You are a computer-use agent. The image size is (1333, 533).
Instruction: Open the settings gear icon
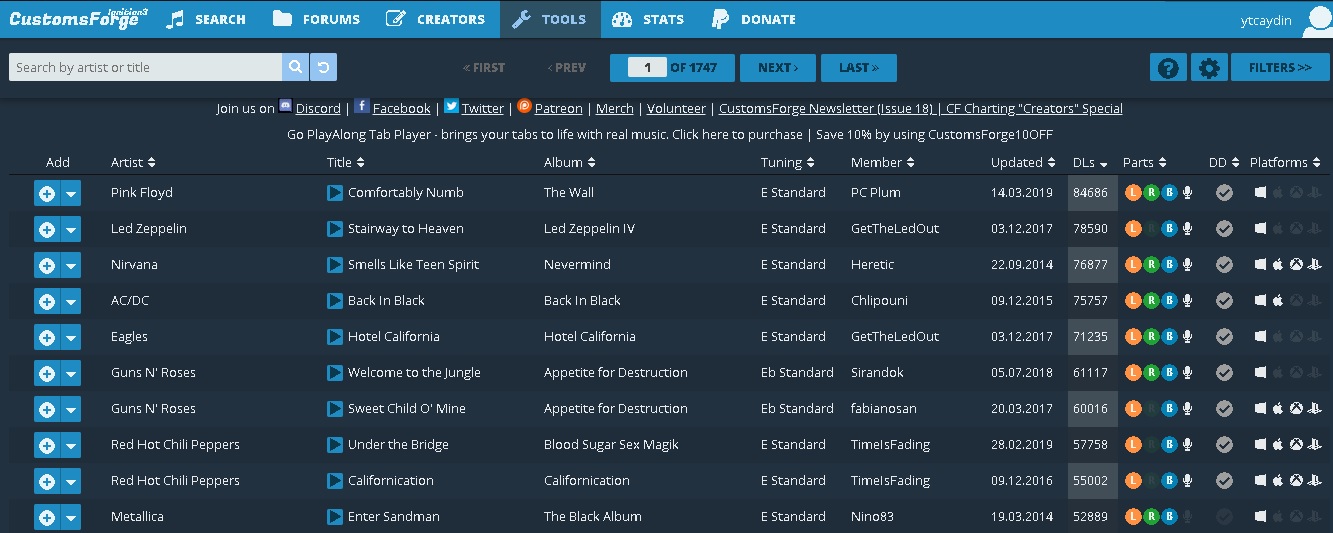pos(1209,68)
